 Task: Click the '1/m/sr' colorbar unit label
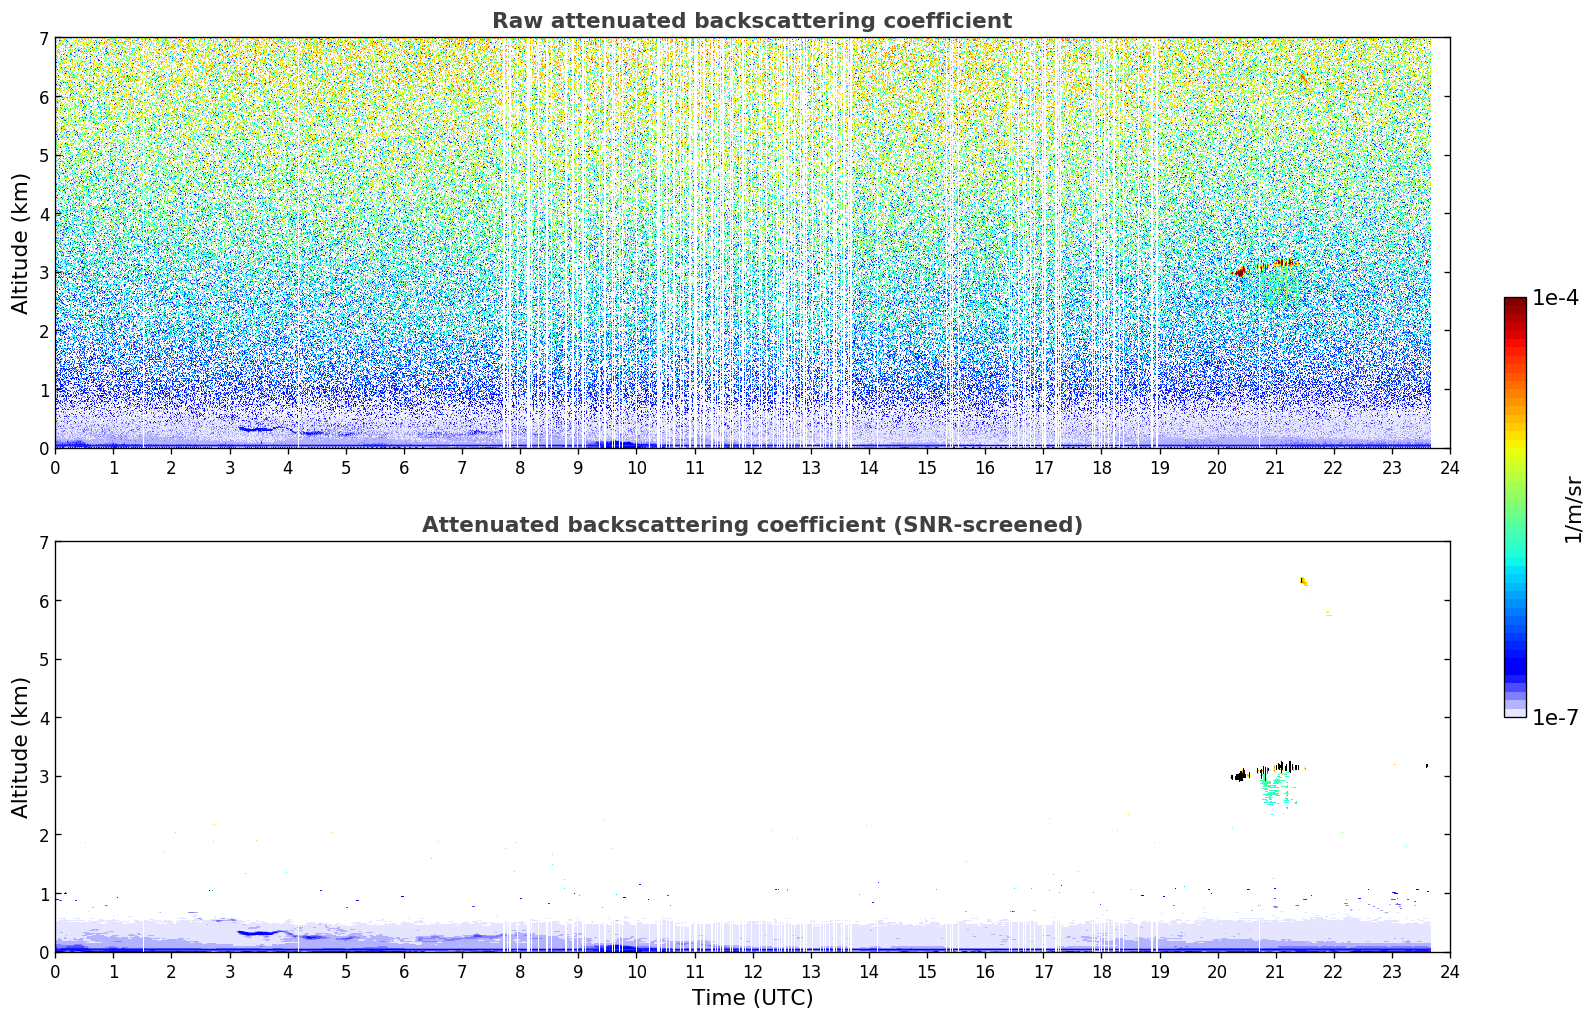[x=1573, y=509]
